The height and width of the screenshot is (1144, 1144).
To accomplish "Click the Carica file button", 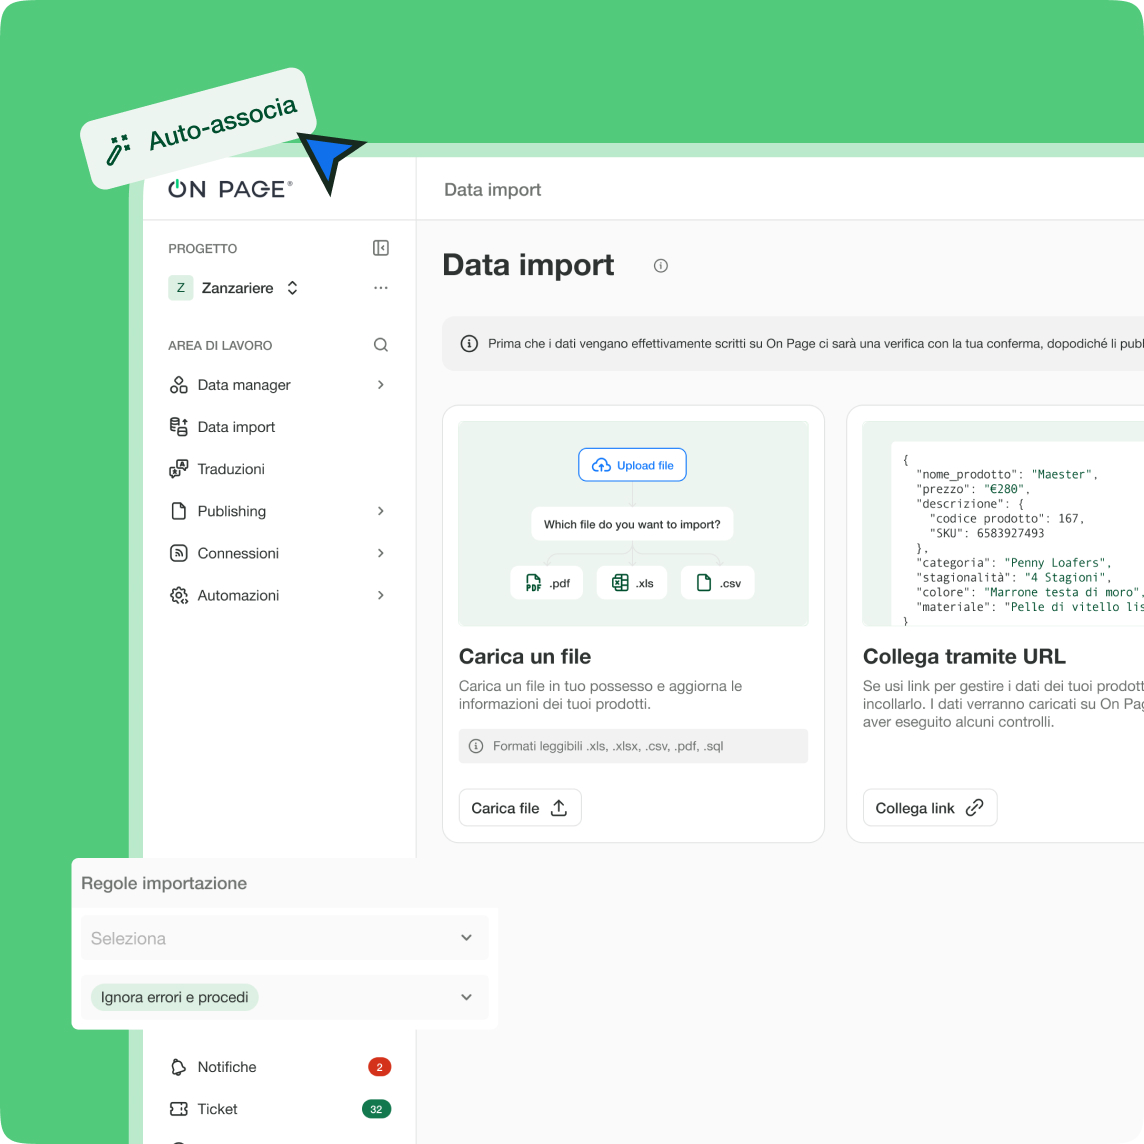I will coord(519,808).
